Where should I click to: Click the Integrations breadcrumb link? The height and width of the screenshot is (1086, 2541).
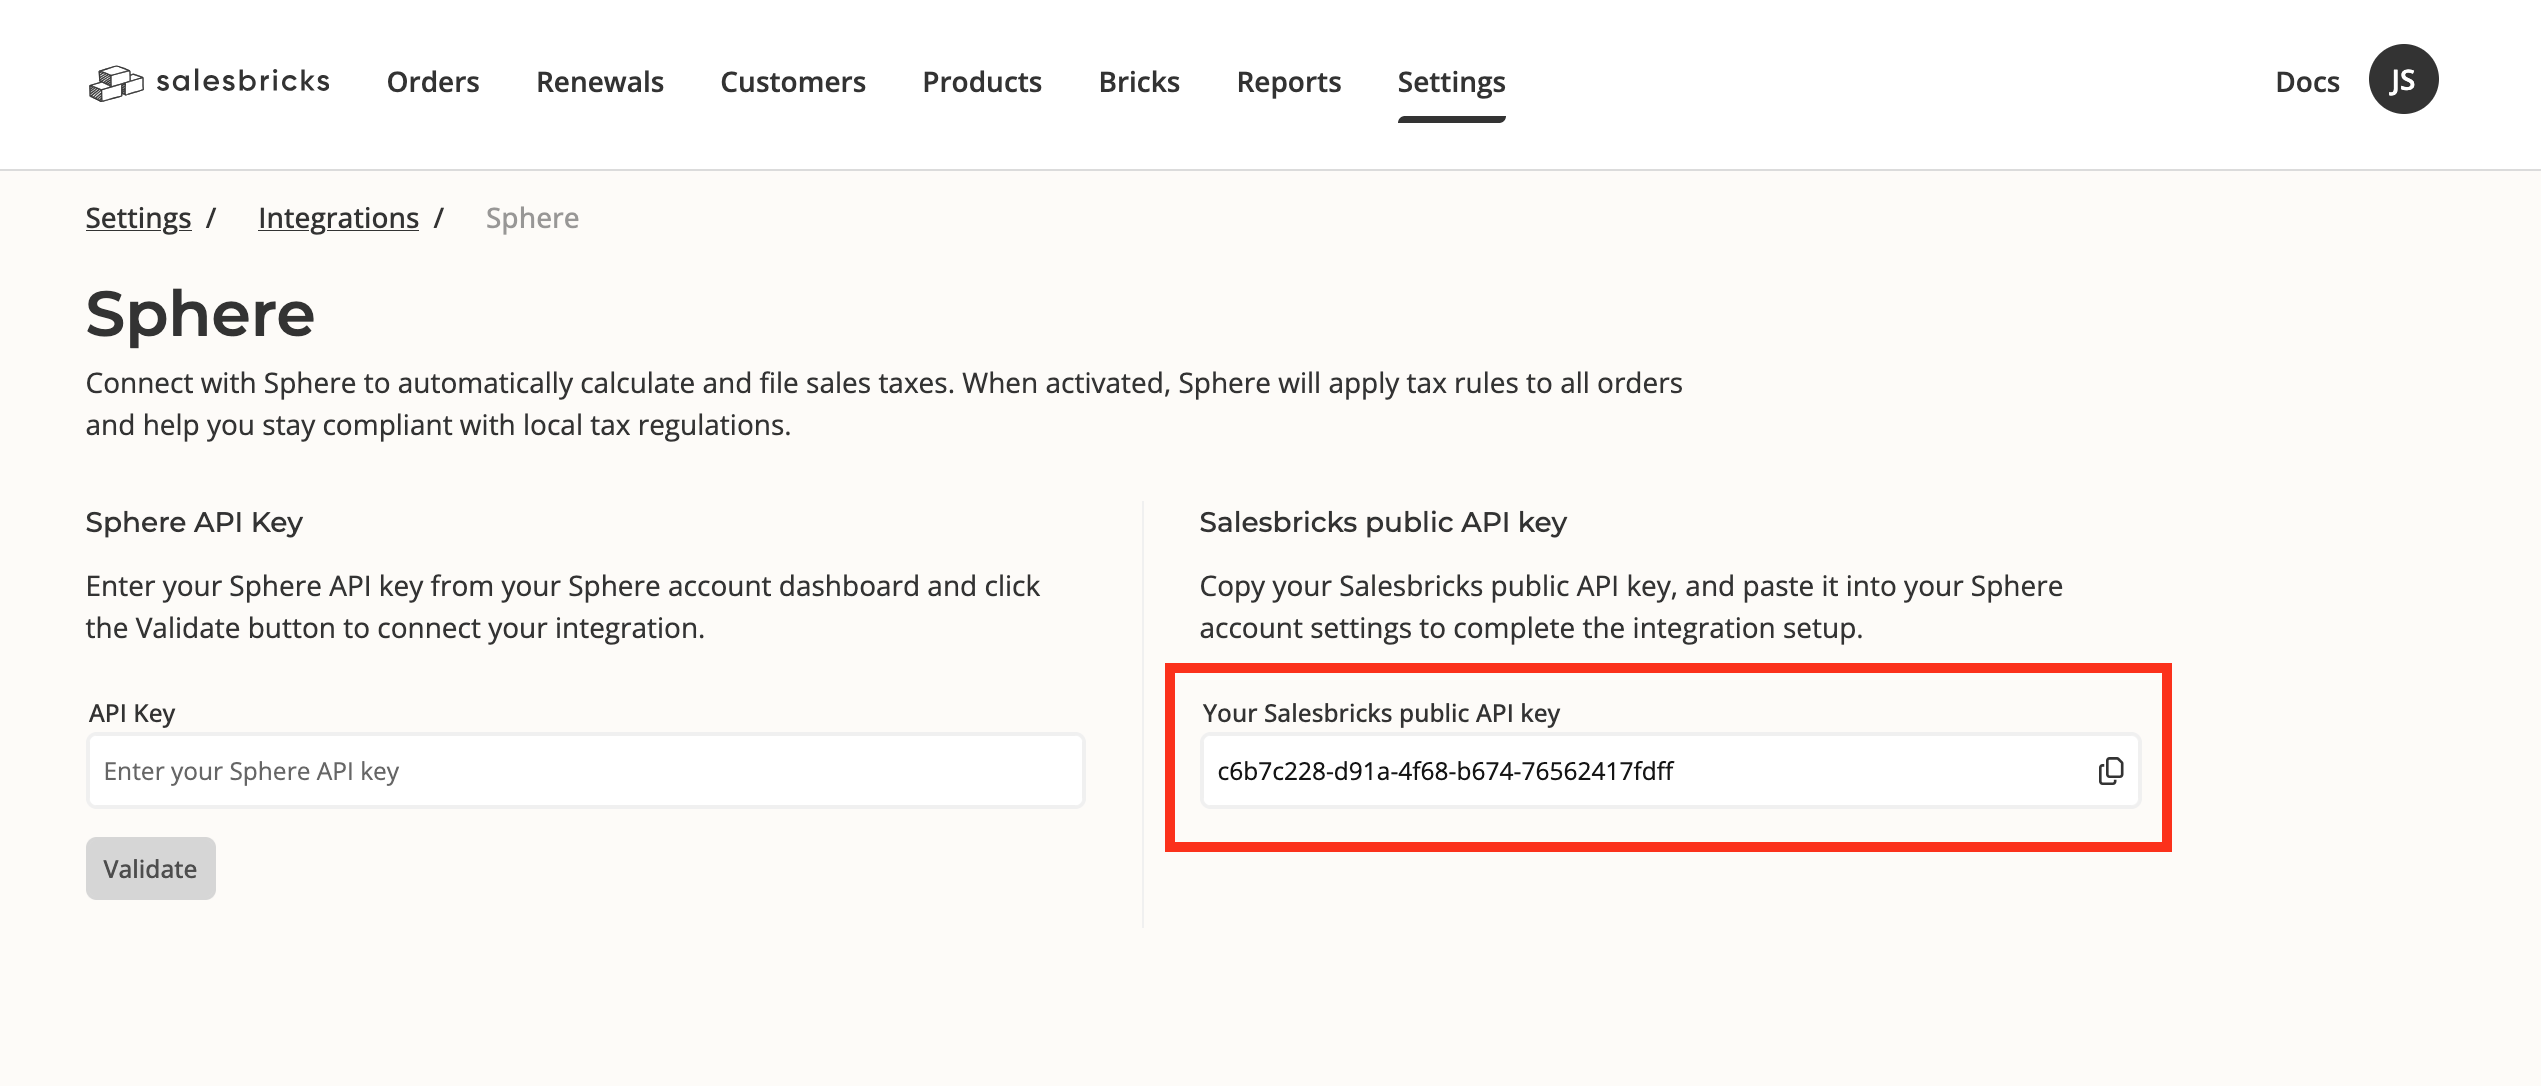pyautogui.click(x=338, y=218)
